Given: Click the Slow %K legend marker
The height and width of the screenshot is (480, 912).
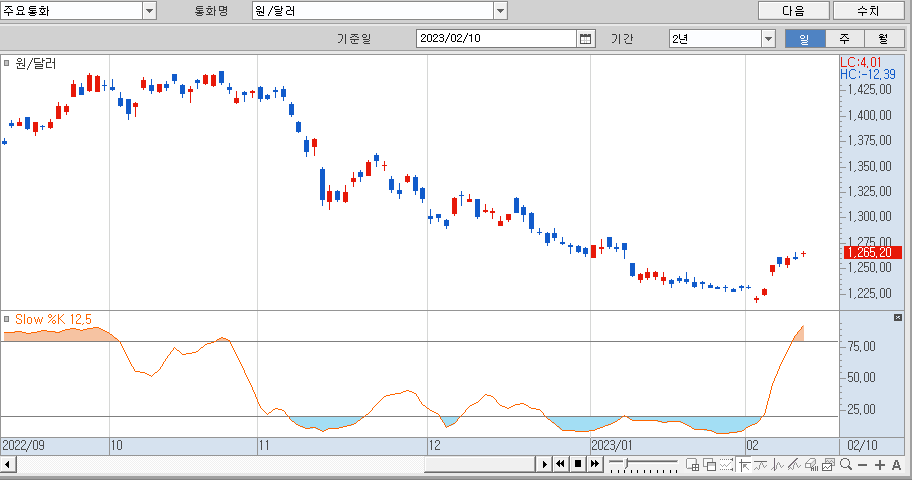Looking at the screenshot, I should (x=6, y=319).
